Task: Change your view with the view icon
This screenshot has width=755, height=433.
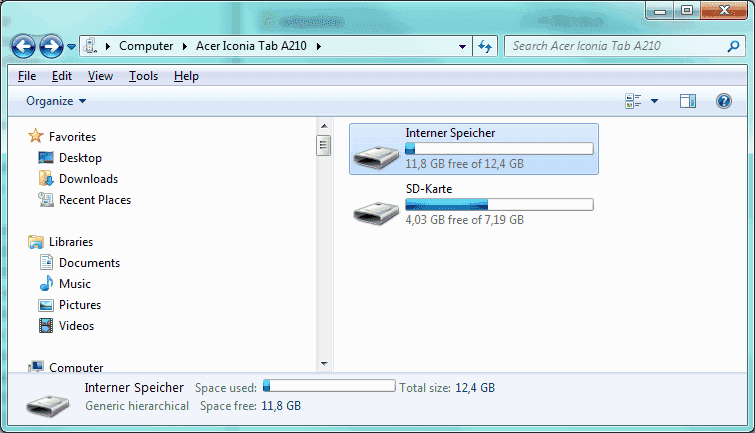Action: pos(633,101)
